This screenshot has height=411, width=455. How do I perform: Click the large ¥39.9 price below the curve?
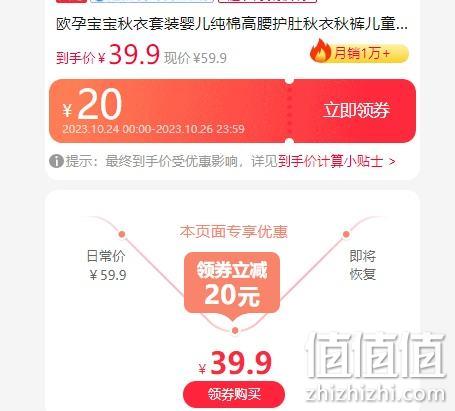pyautogui.click(x=235, y=363)
